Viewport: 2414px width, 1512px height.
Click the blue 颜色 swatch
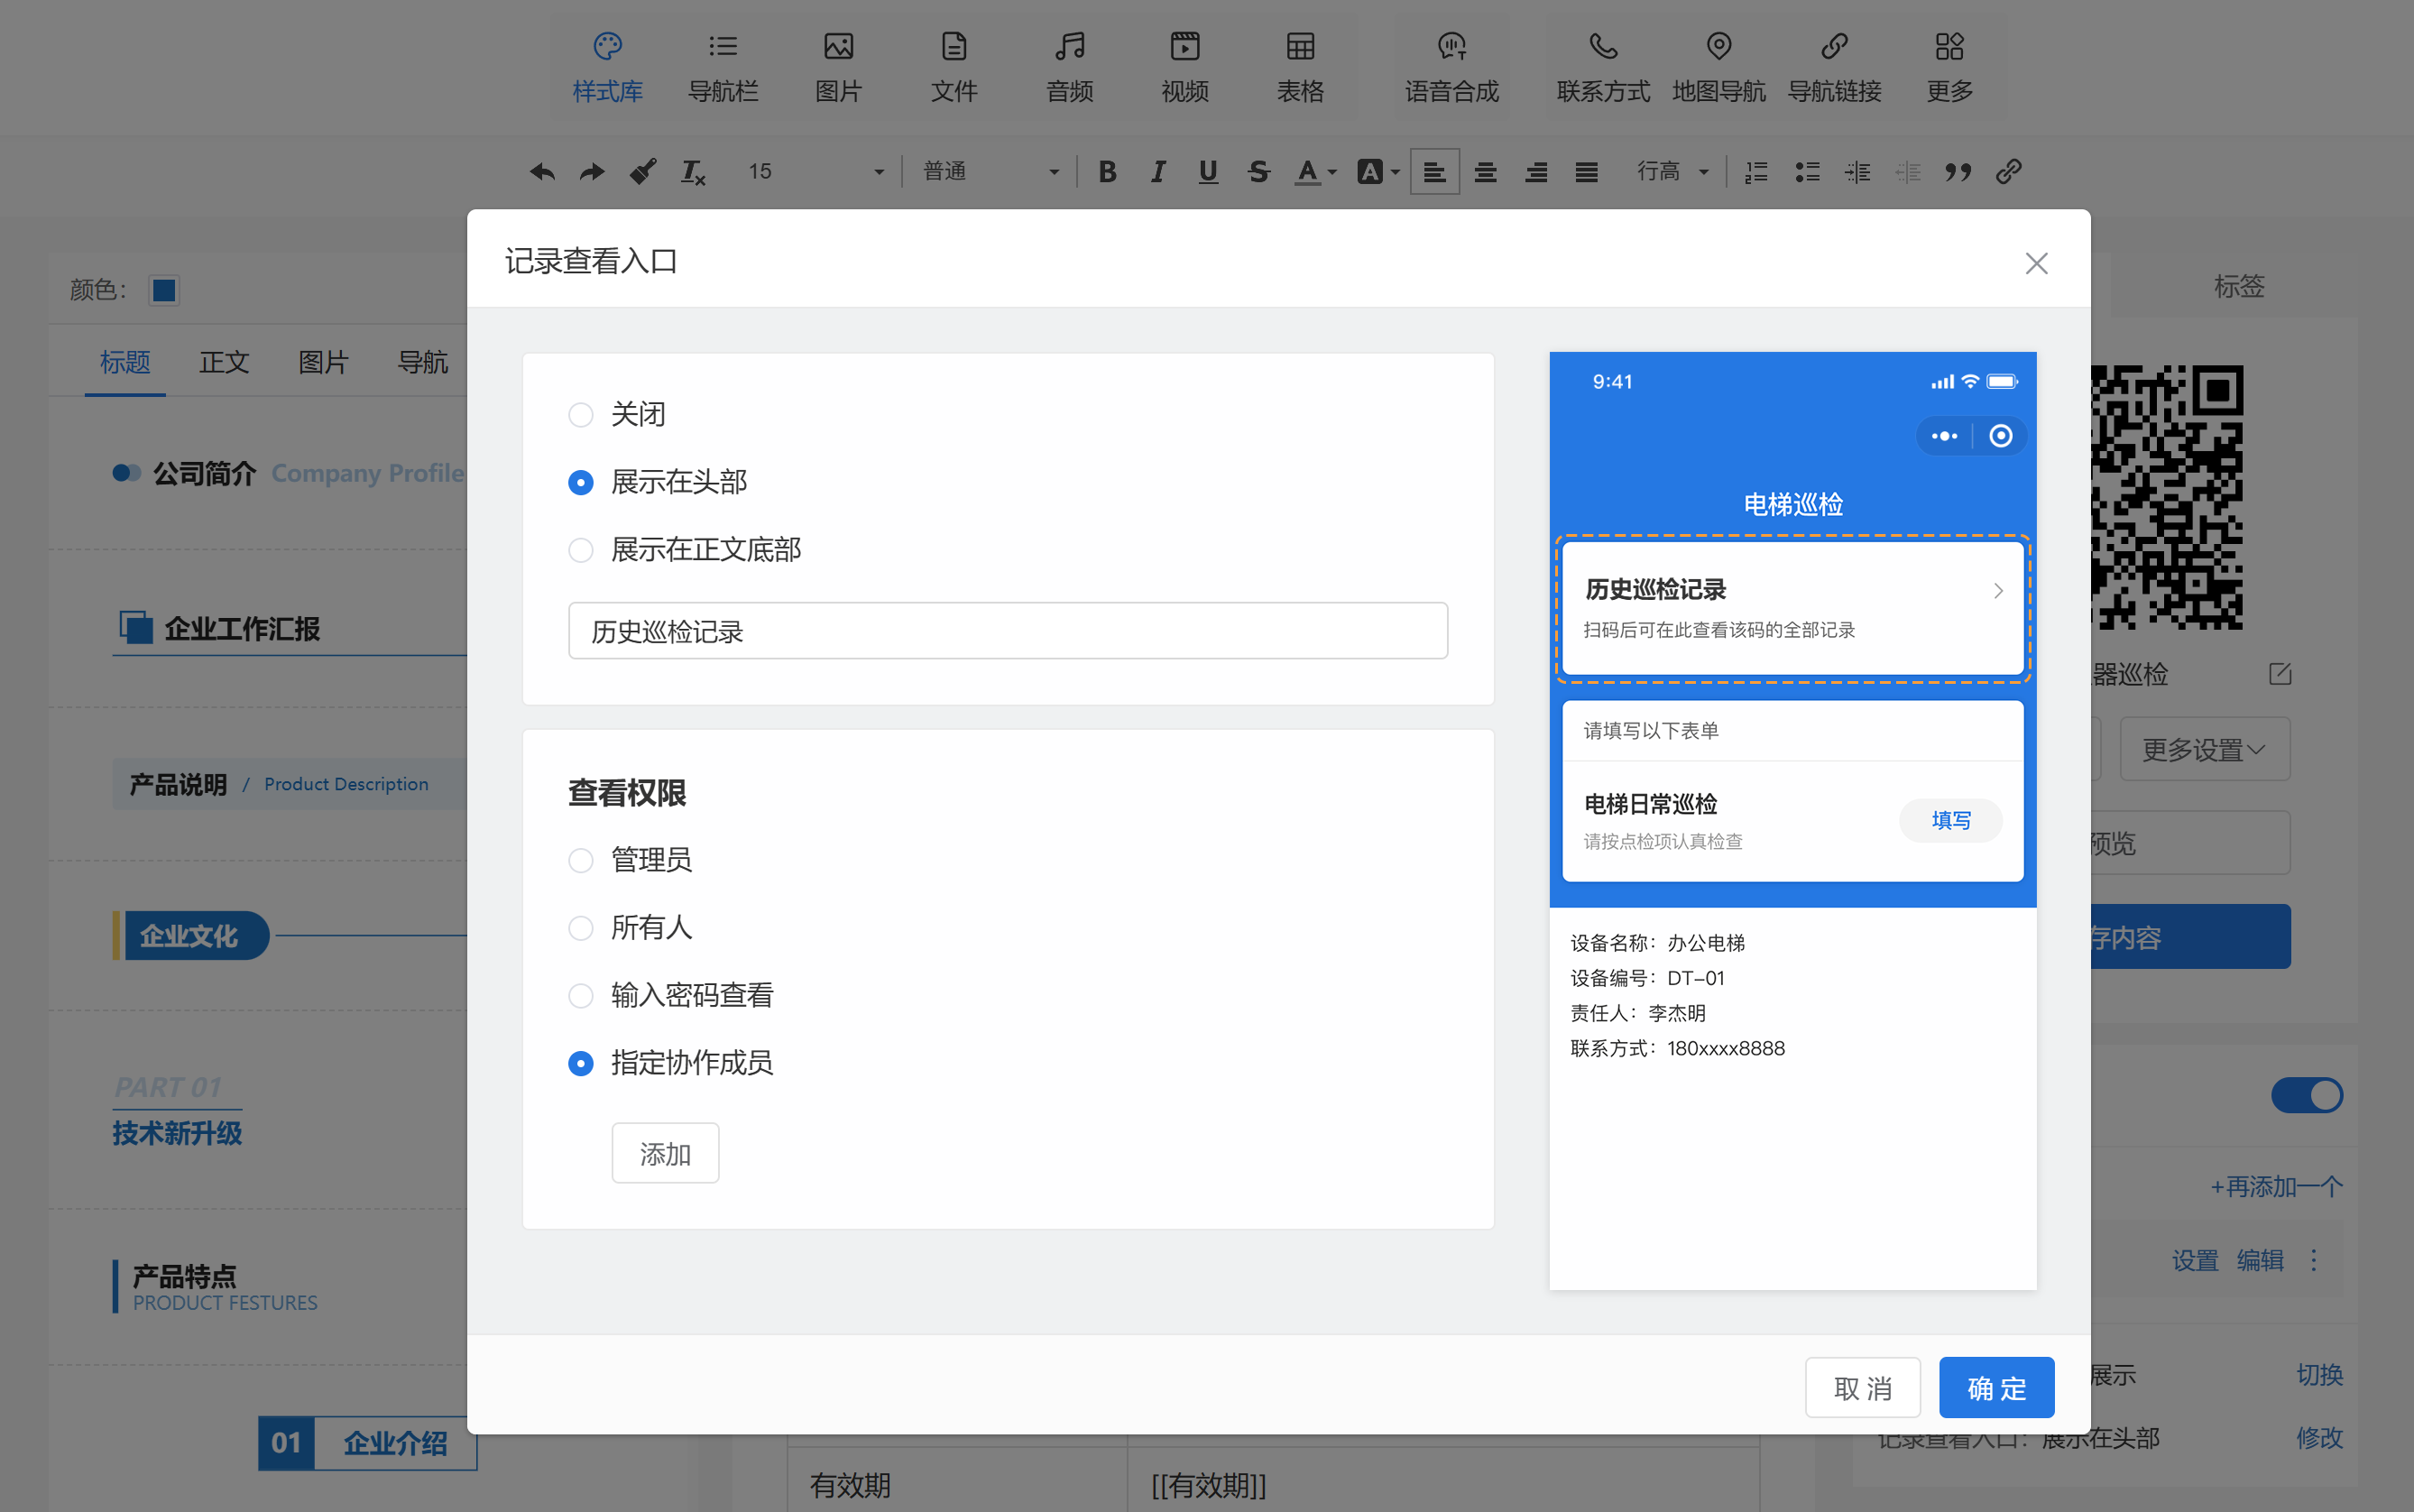[x=164, y=290]
